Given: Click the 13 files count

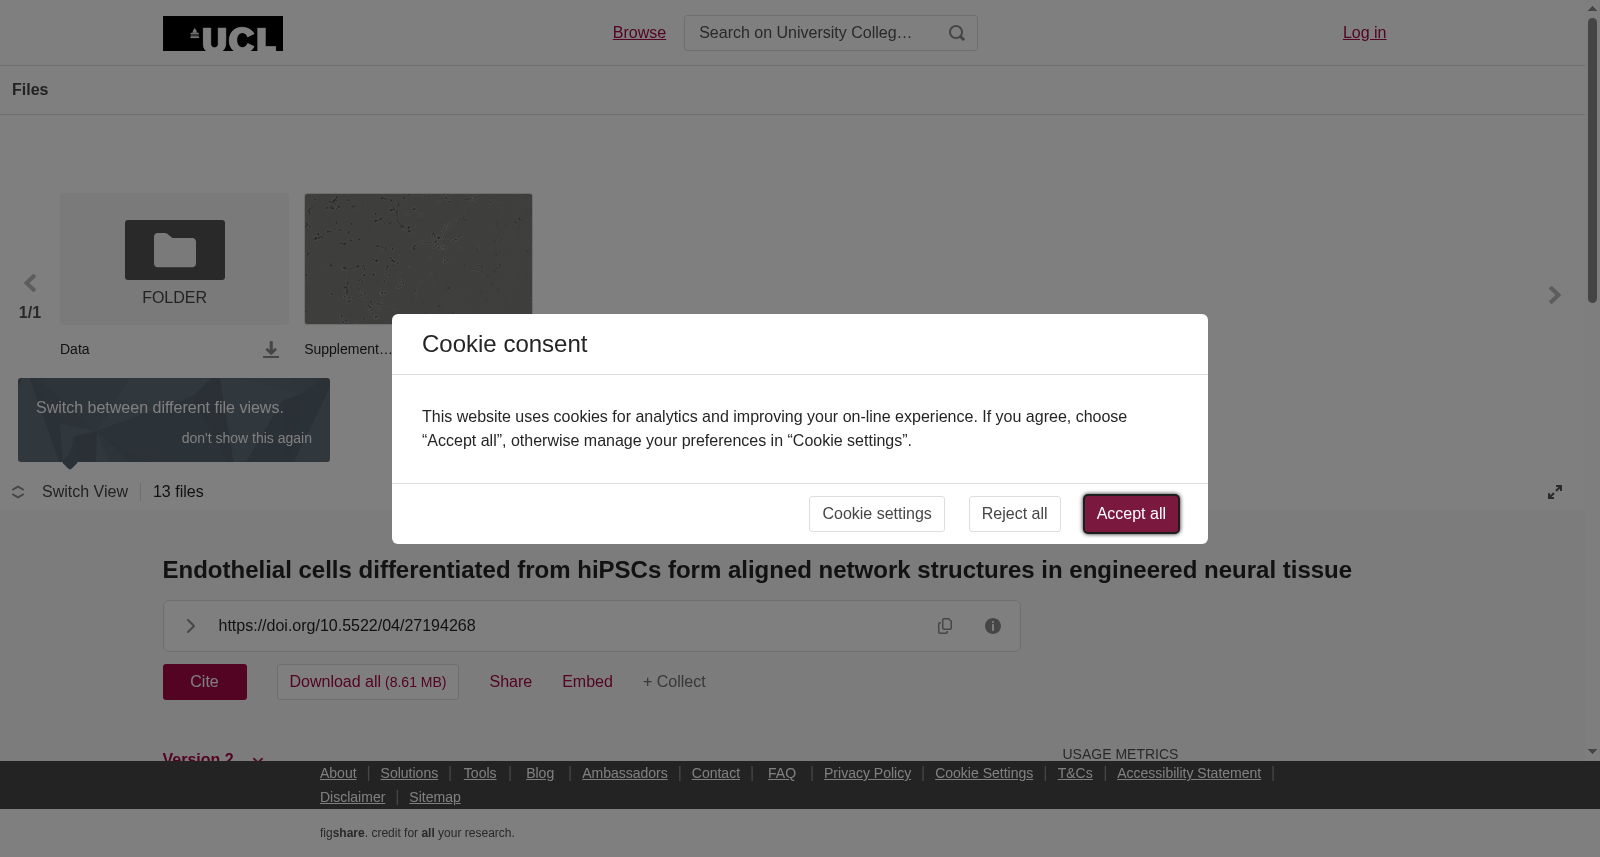Looking at the screenshot, I should pyautogui.click(x=178, y=492).
